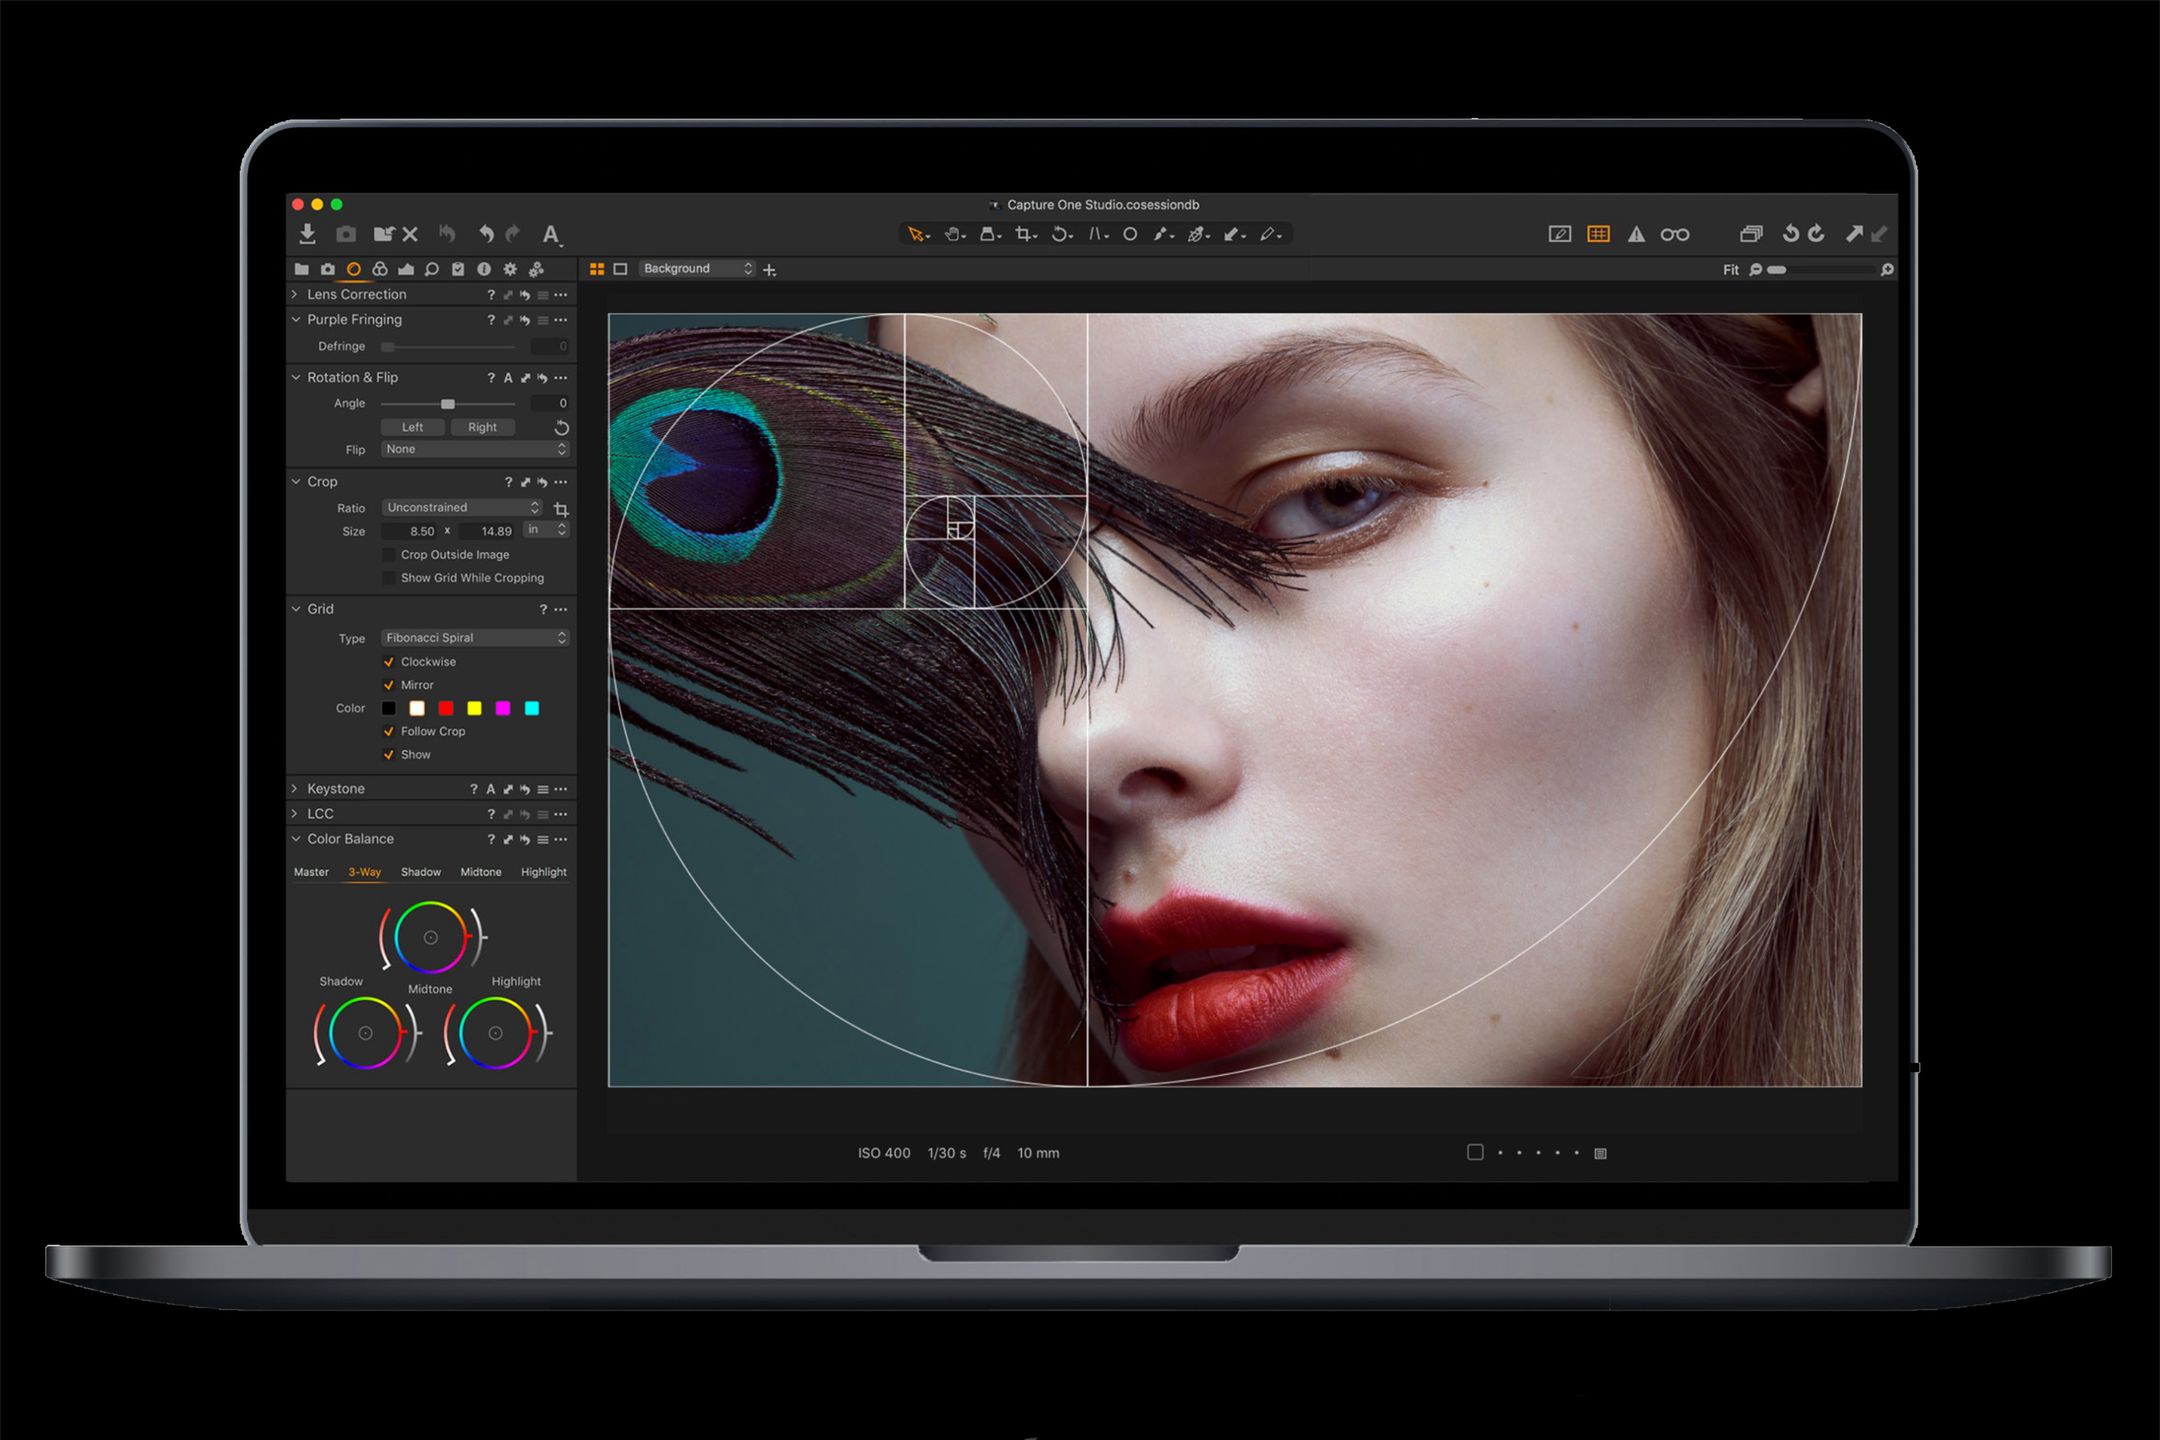Open the Flip None dropdown
2160x1440 pixels.
(x=475, y=449)
